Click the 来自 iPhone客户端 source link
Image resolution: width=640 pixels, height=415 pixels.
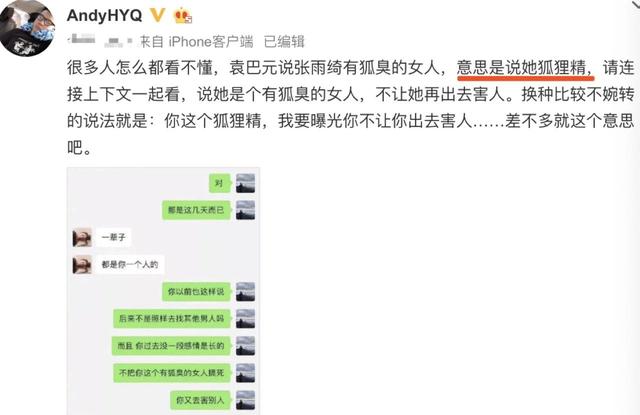coord(196,42)
